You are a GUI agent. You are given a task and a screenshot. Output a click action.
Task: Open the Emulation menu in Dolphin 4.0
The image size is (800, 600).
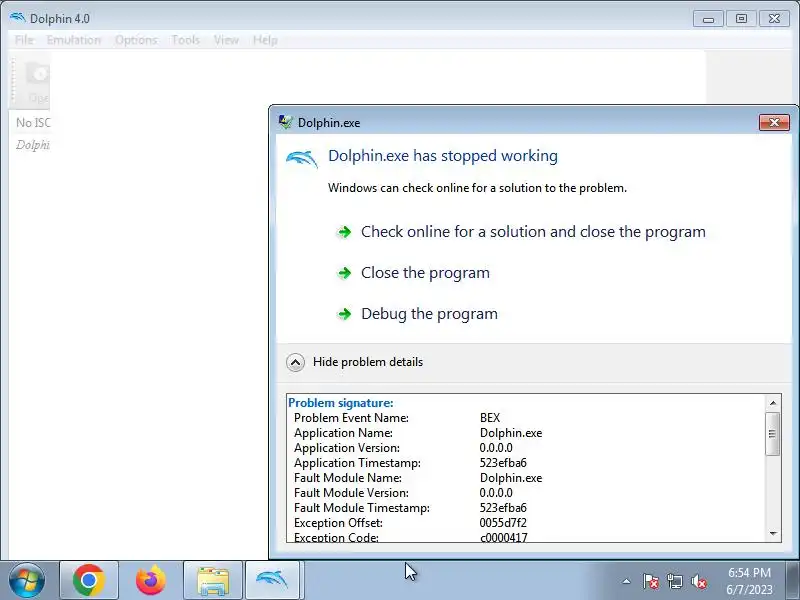(73, 40)
